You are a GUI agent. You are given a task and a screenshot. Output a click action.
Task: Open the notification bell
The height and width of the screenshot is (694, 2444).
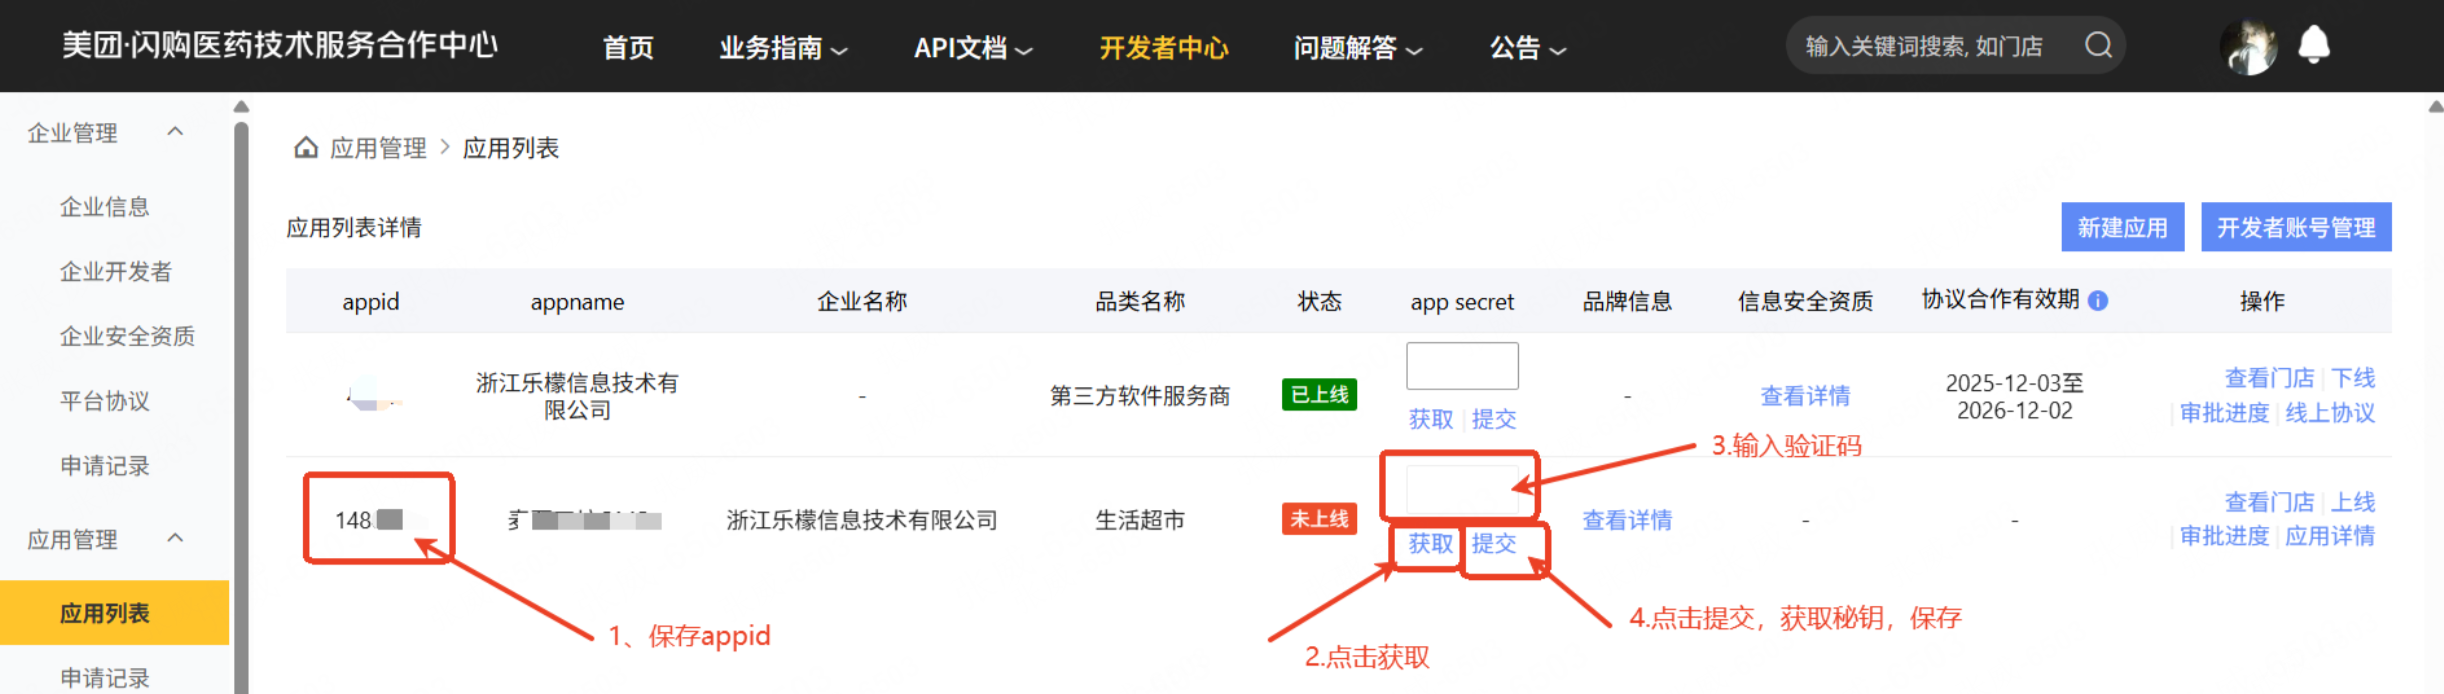point(2314,45)
